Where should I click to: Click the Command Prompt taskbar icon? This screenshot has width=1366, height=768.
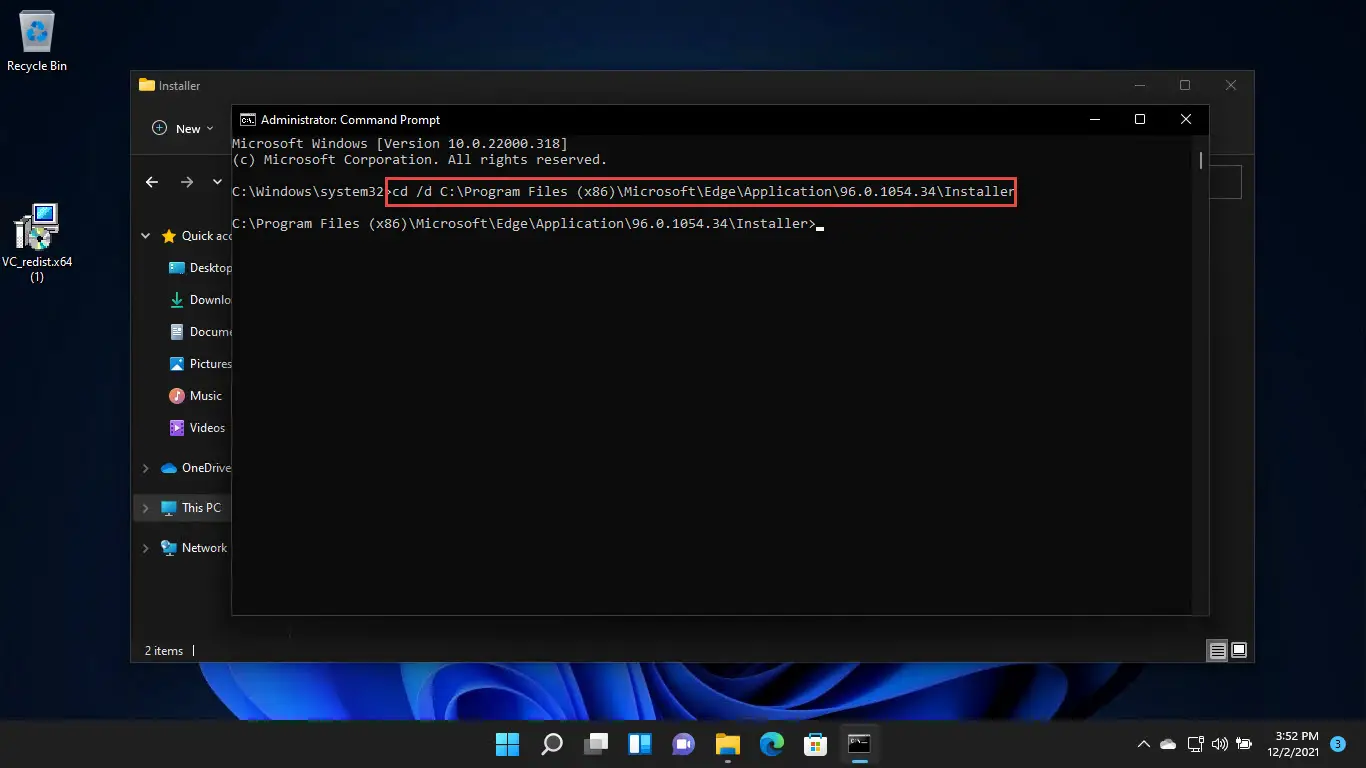point(859,744)
